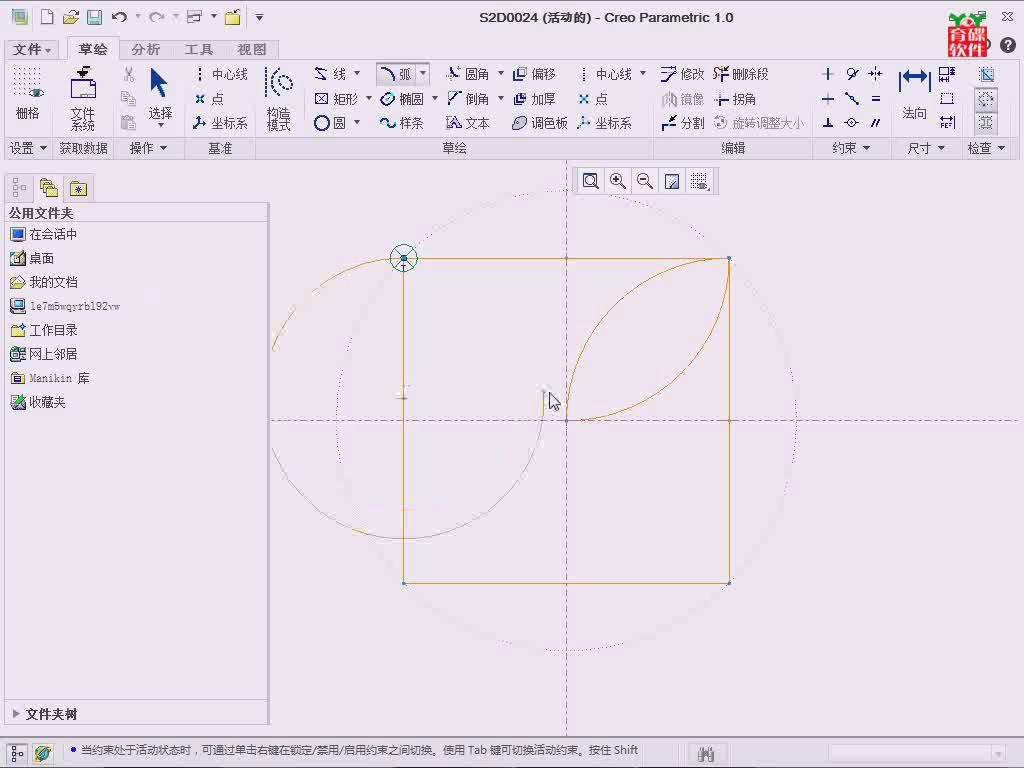1024x768 pixels.
Task: Apply the perpendicular (⊥) constraint
Action: click(827, 123)
